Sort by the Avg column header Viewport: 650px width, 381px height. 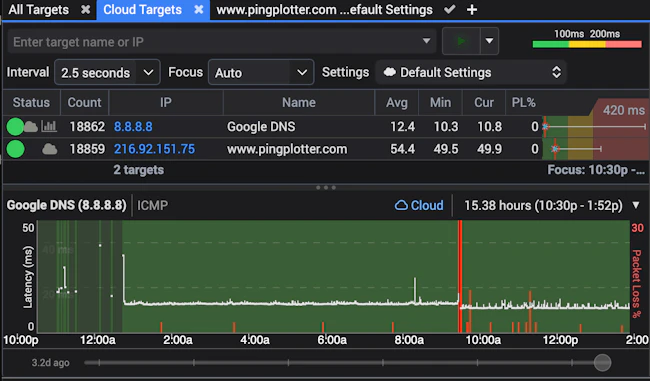pyautogui.click(x=397, y=102)
